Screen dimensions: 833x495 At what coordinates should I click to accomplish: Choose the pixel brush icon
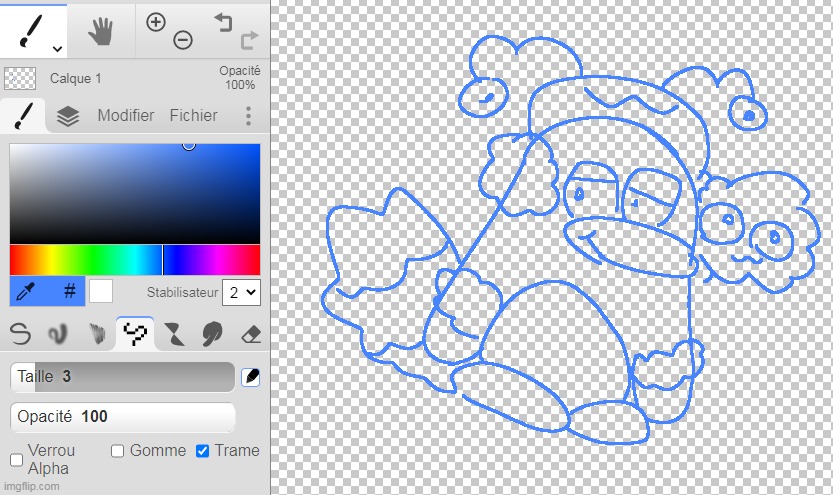click(135, 334)
